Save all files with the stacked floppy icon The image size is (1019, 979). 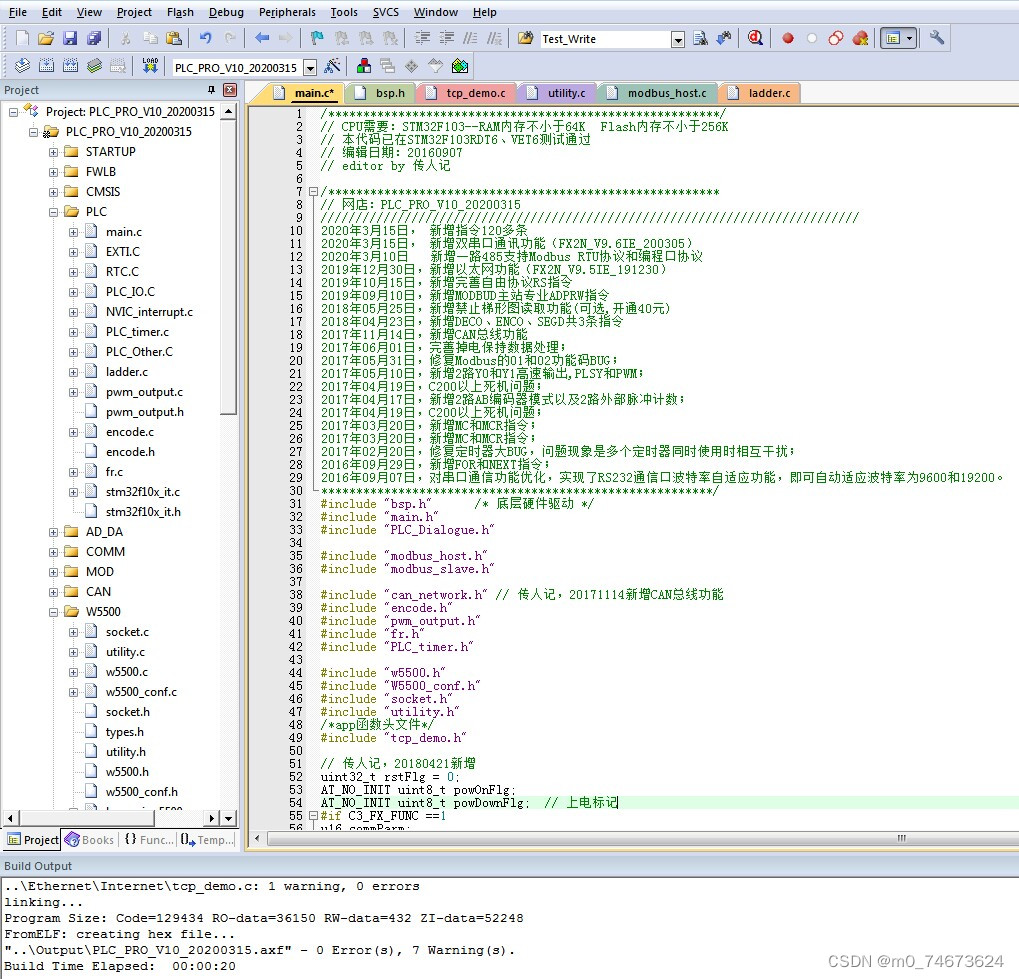(x=94, y=38)
